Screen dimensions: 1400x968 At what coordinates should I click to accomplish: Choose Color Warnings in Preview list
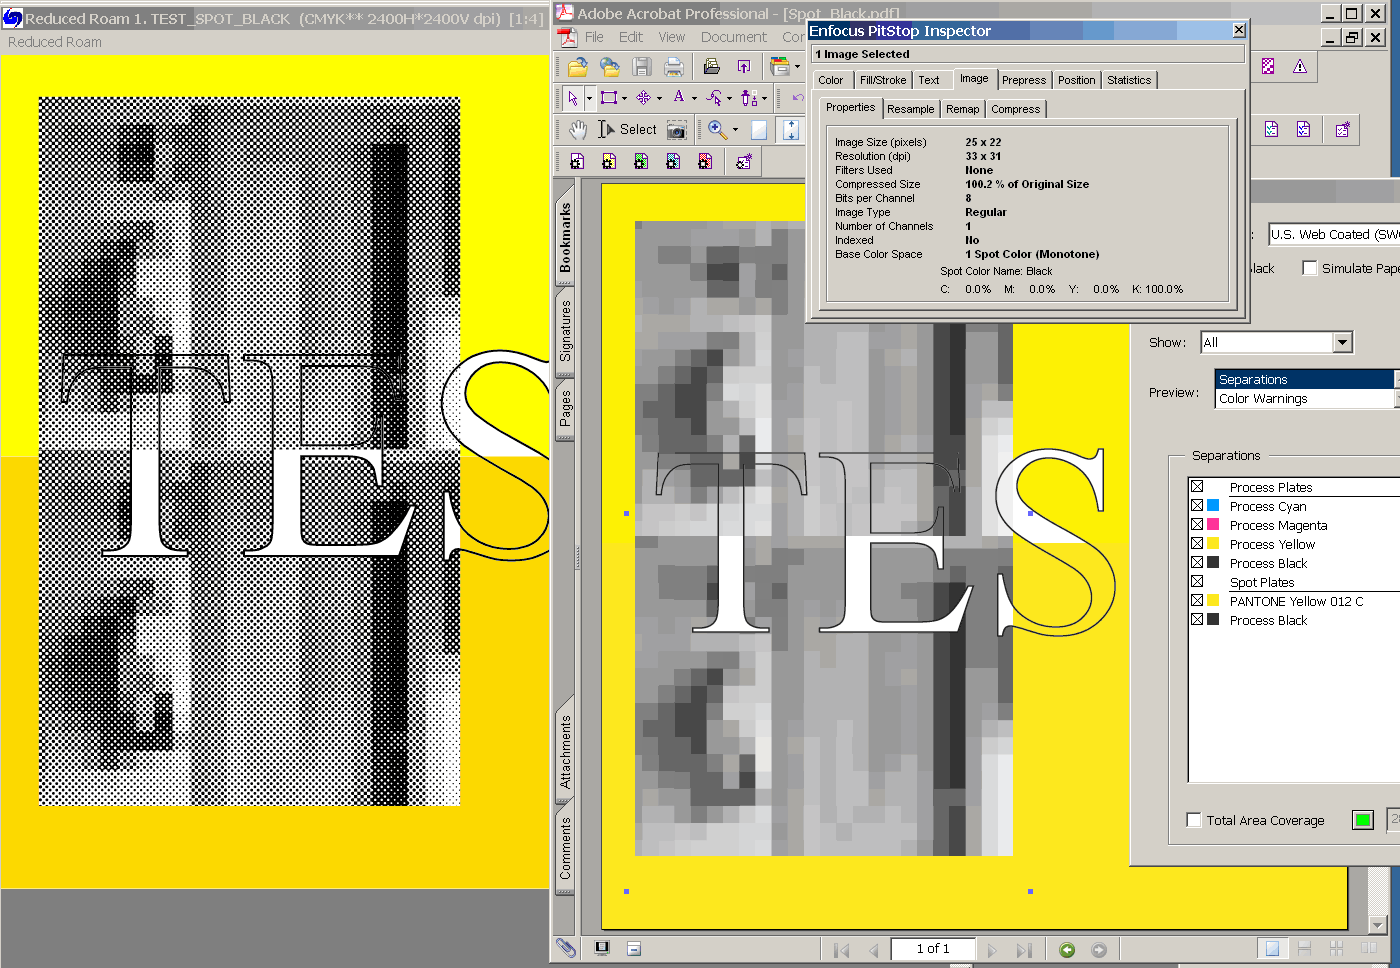pos(1304,398)
